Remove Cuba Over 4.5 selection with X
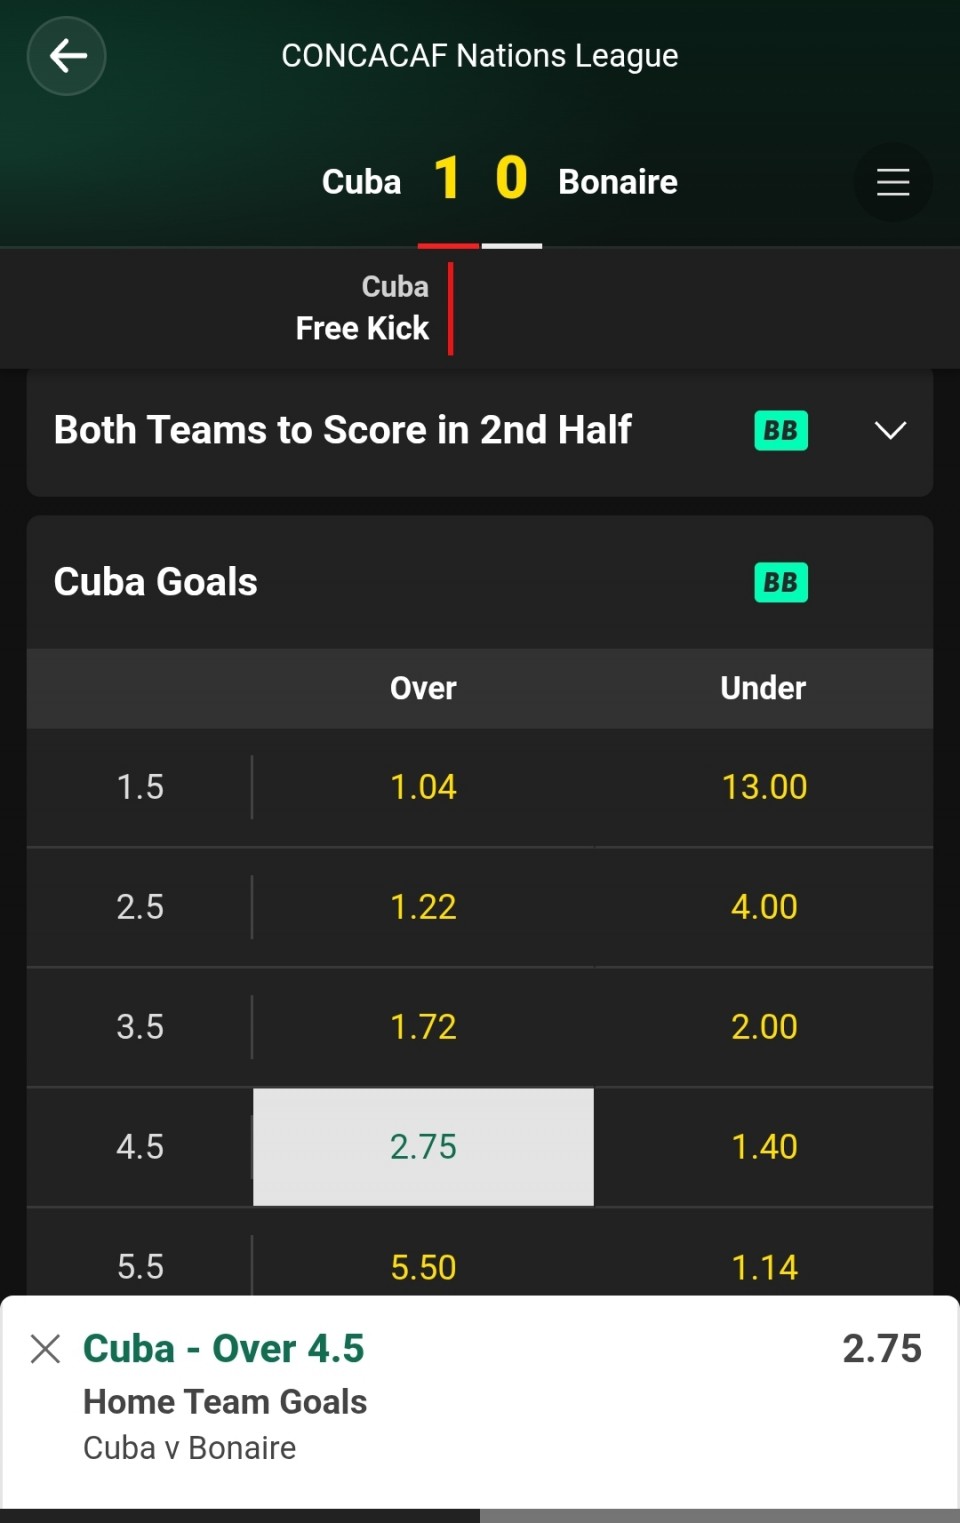 [x=45, y=1348]
